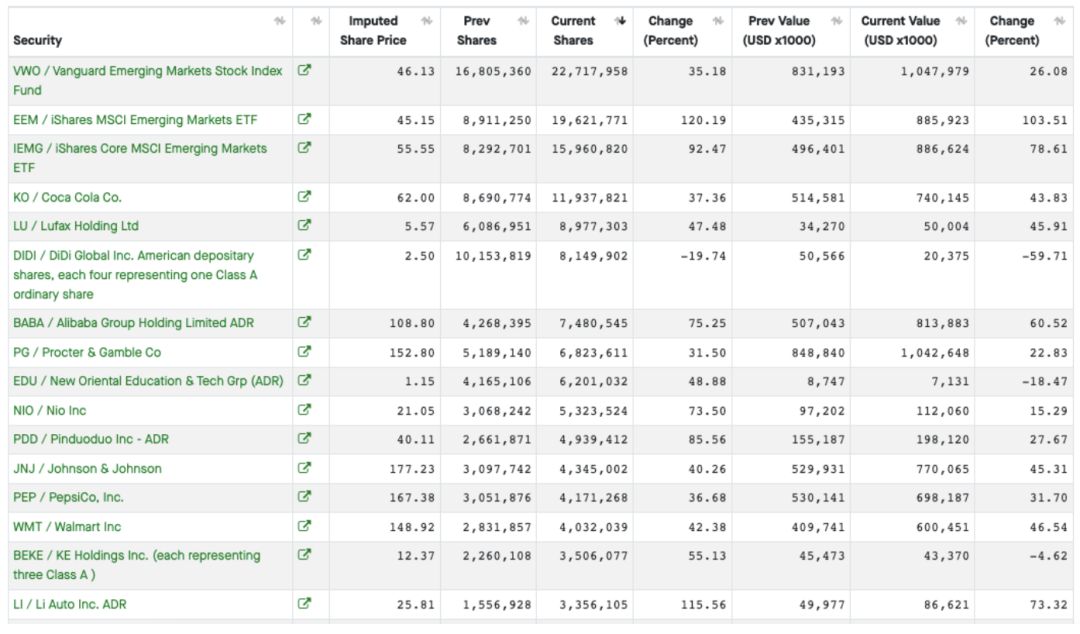This screenshot has width=1080, height=634.
Task: Open EEM iShares MSCI Emerging Markets ETF link
Action: 135,120
